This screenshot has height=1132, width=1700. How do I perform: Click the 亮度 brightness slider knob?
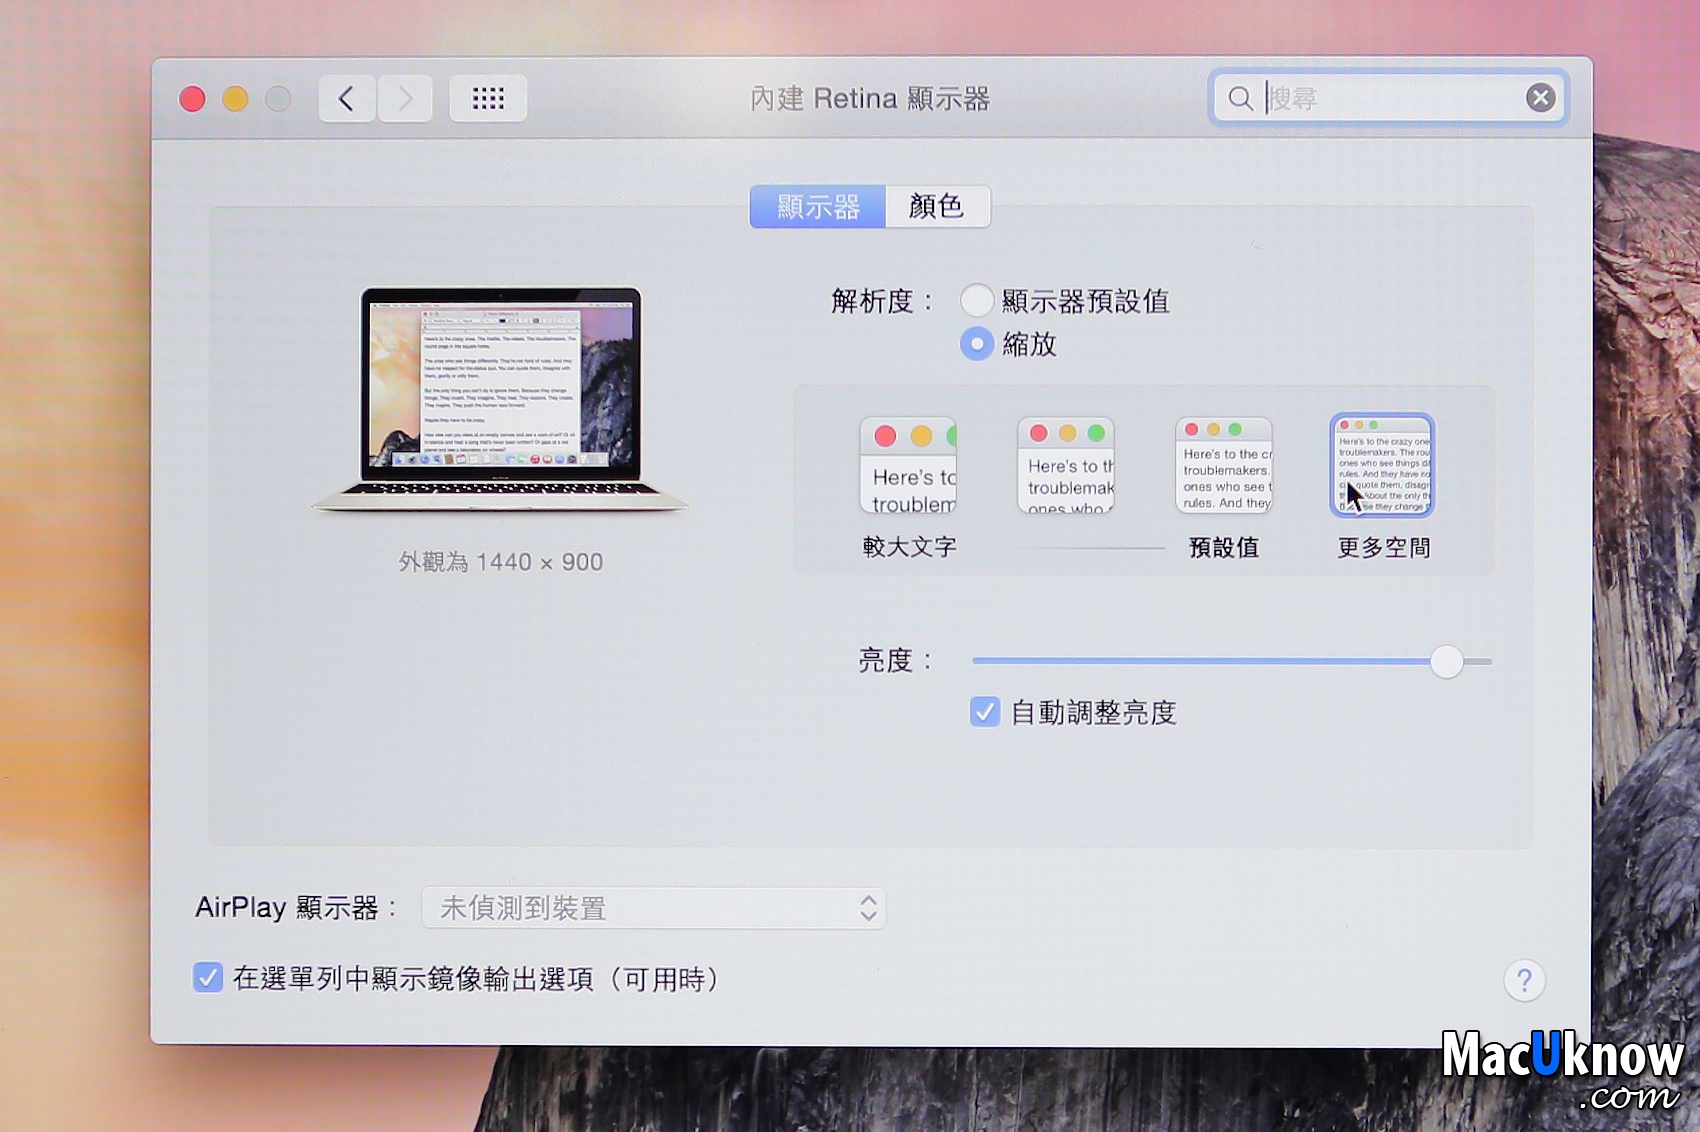coord(1446,661)
